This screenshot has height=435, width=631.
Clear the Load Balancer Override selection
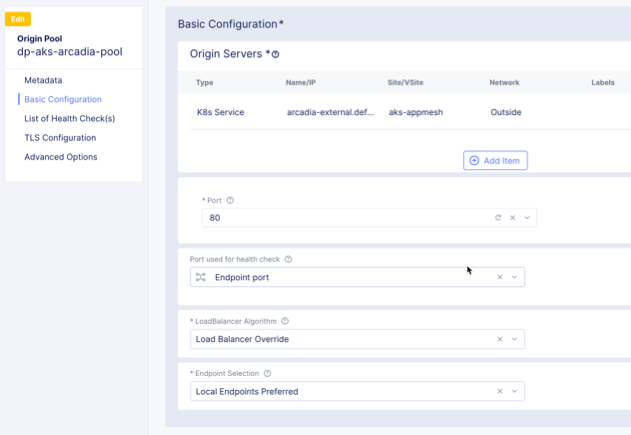tap(500, 339)
